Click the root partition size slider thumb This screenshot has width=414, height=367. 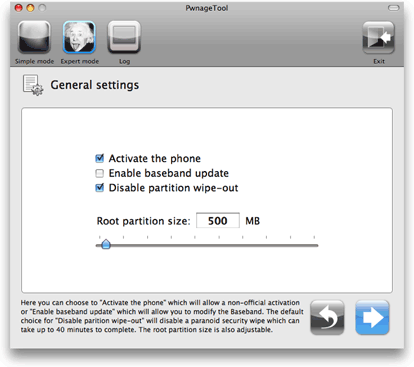(106, 244)
